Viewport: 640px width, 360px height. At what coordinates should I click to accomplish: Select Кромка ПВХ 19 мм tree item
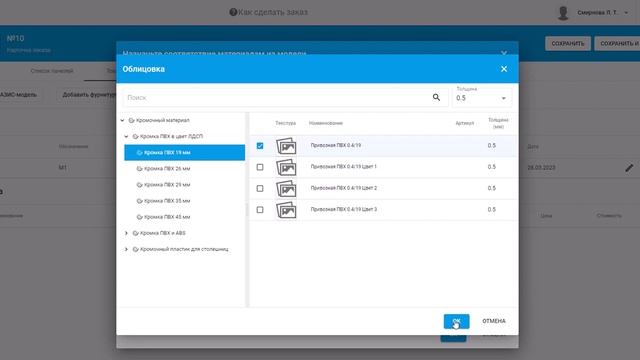[x=184, y=152]
